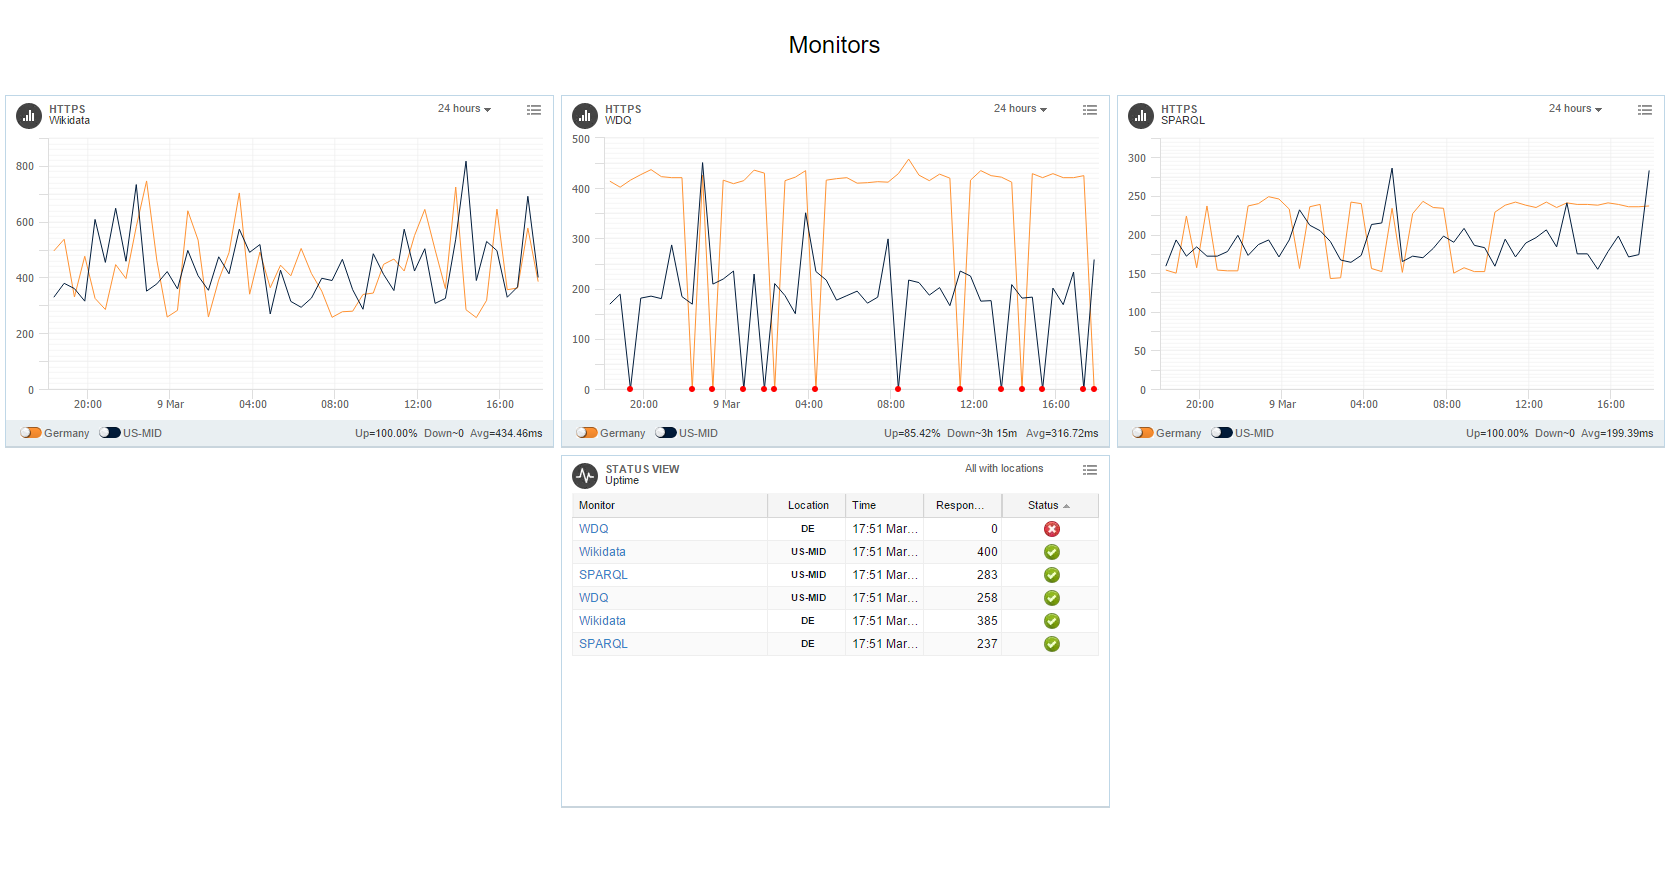Click Down~3h 15m text in WDQ footer
The height and width of the screenshot is (879, 1669).
982,433
